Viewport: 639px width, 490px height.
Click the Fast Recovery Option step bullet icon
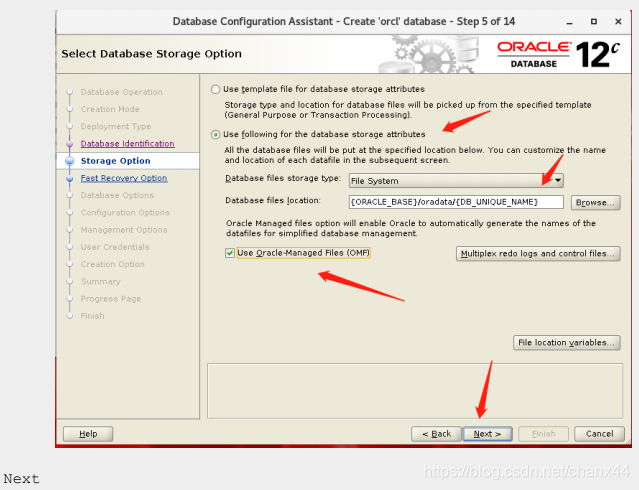(70, 179)
